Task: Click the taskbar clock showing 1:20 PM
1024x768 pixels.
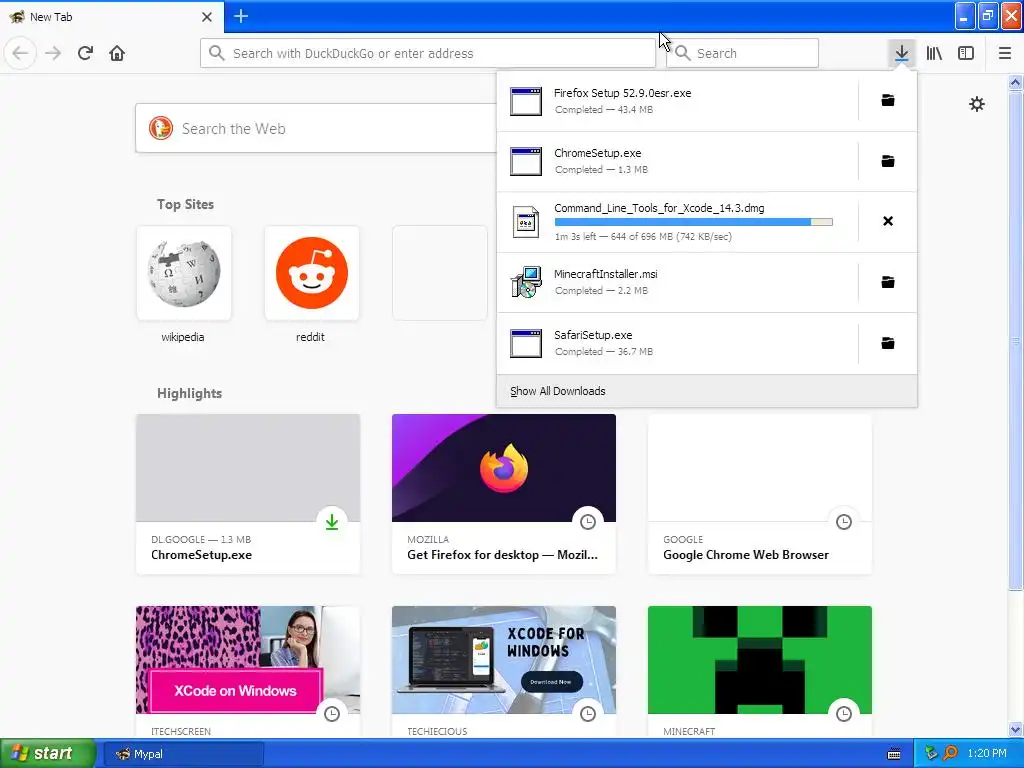Action: [x=987, y=754]
